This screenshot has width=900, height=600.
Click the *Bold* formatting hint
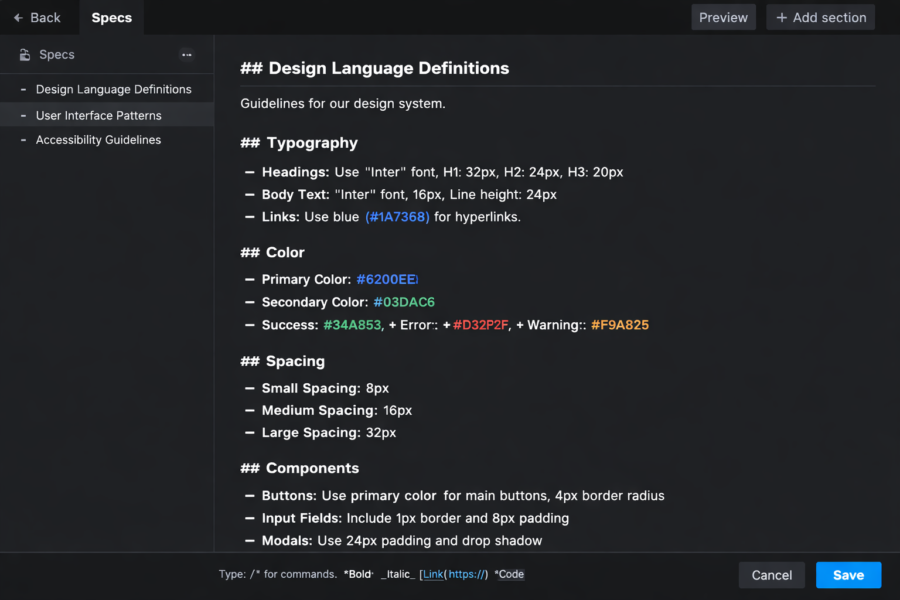pos(358,574)
